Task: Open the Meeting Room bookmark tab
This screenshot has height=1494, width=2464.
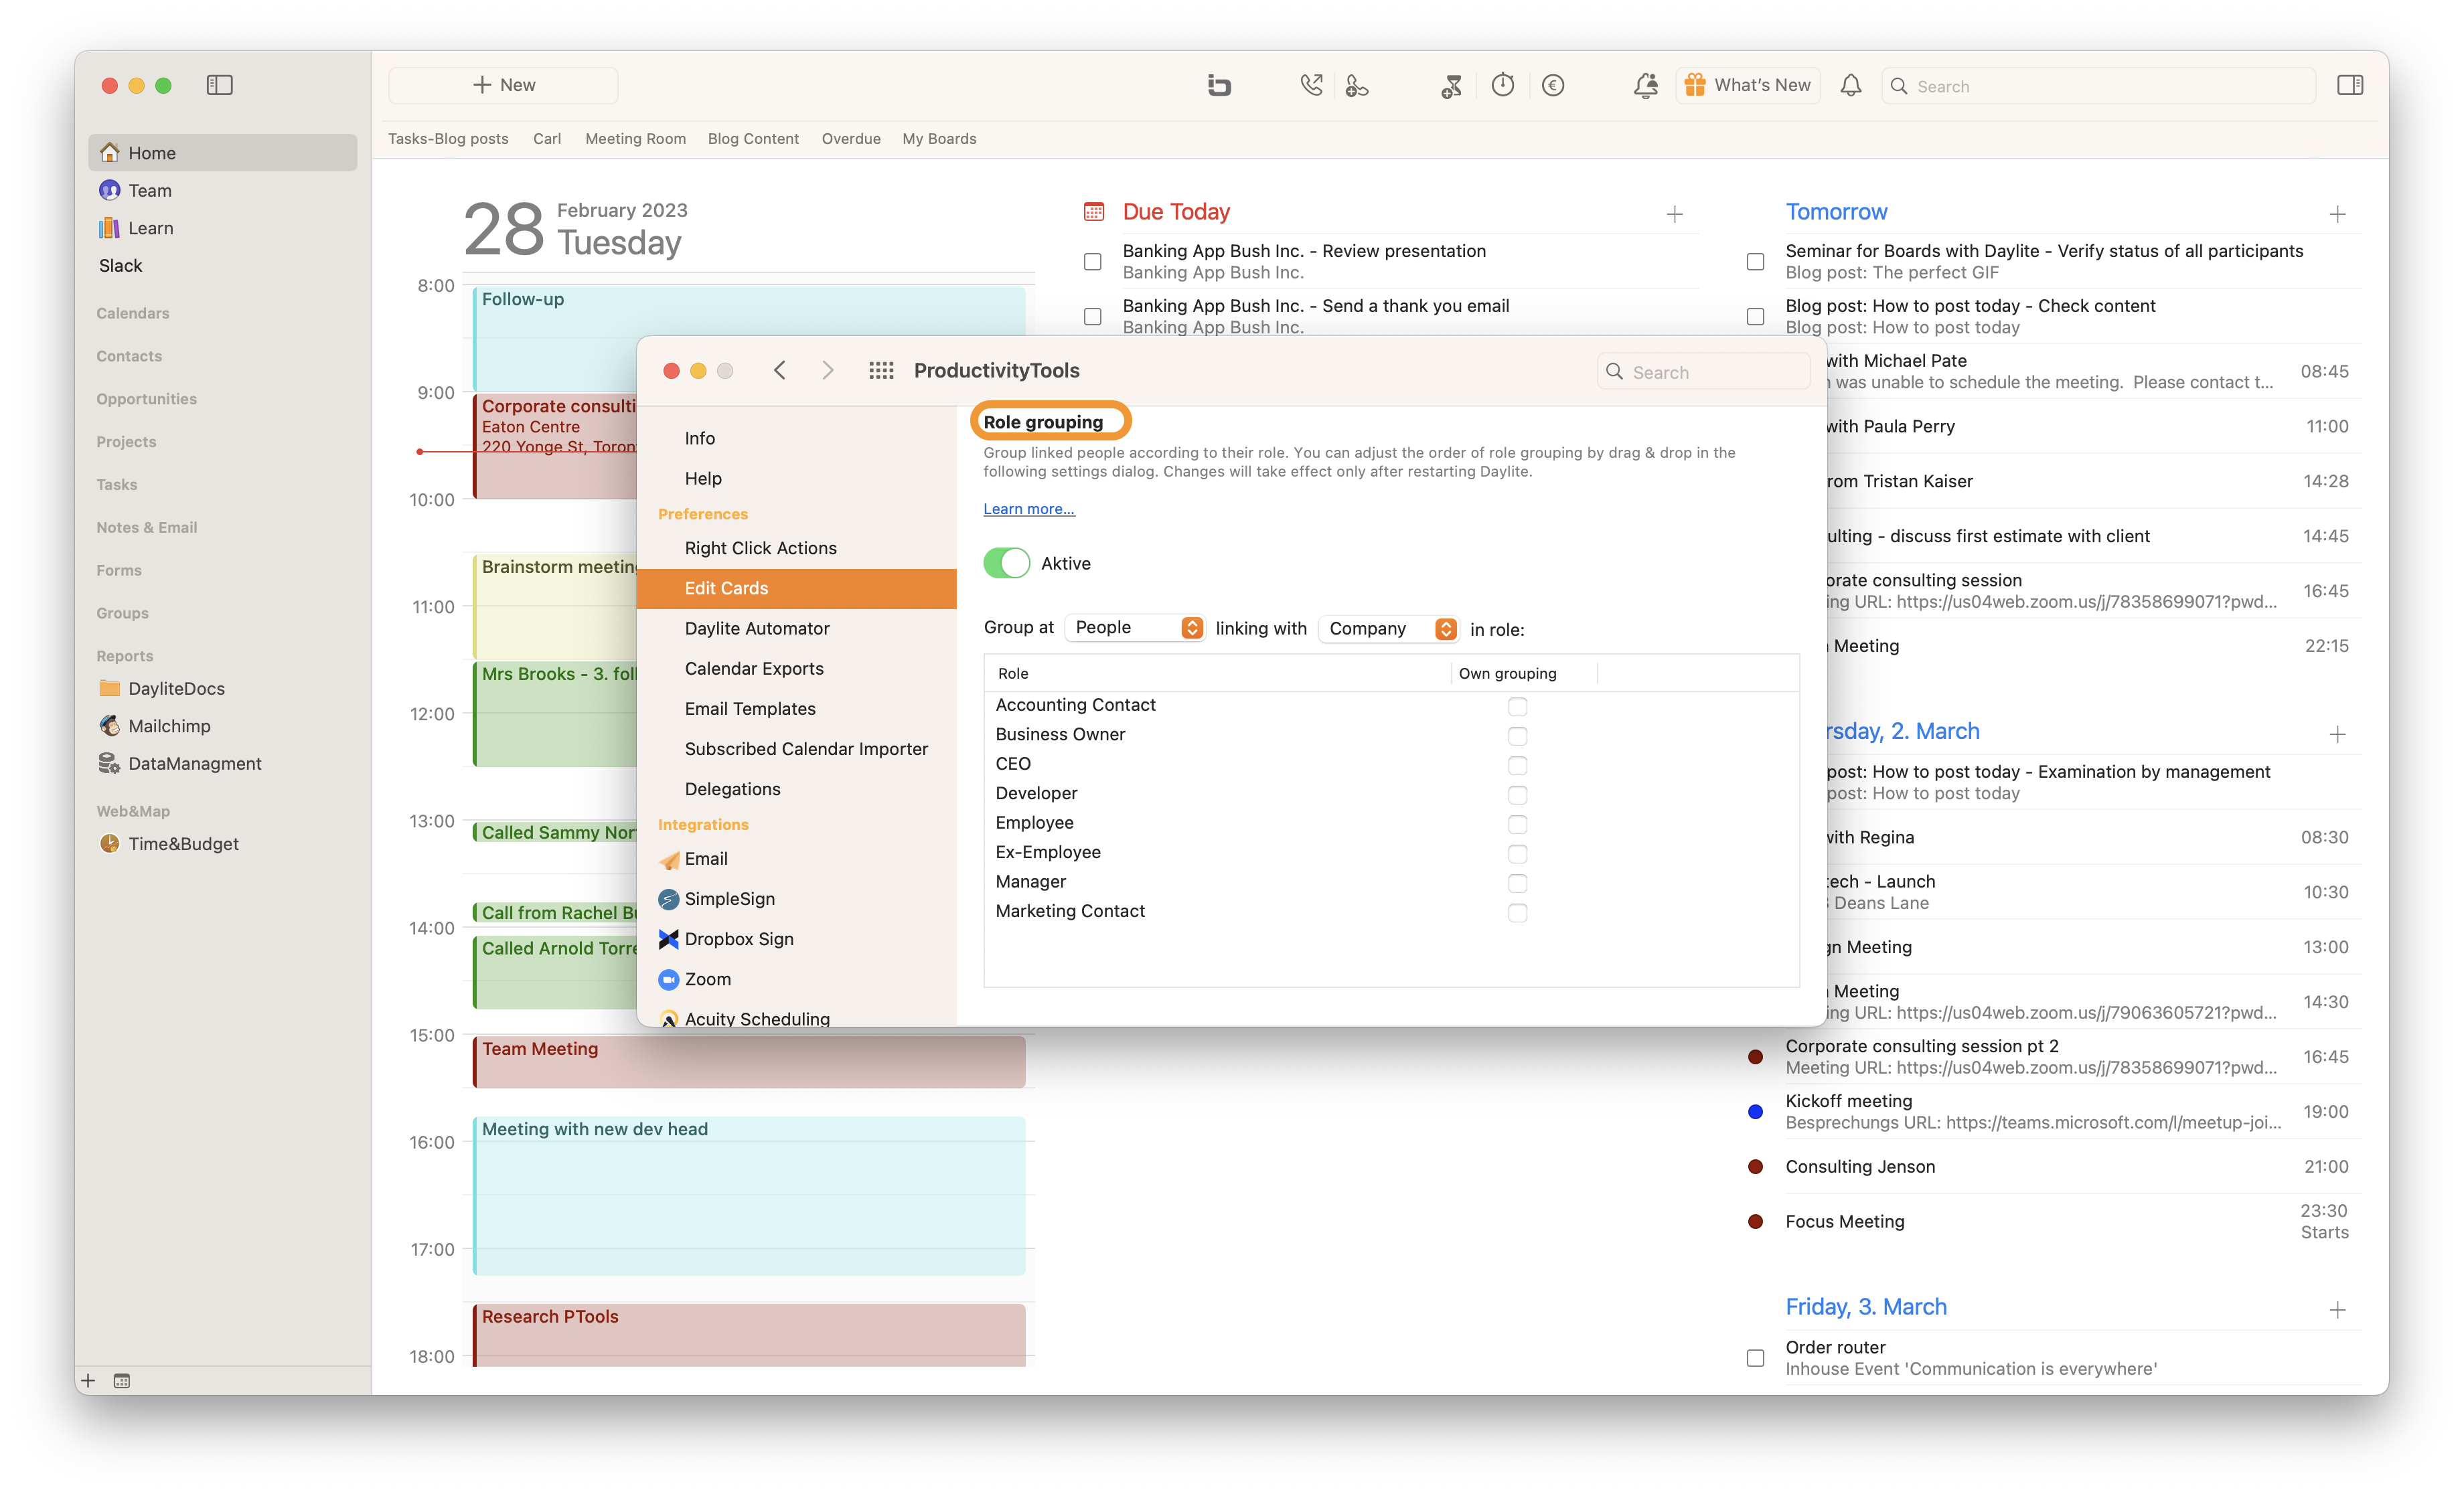Action: 635,139
